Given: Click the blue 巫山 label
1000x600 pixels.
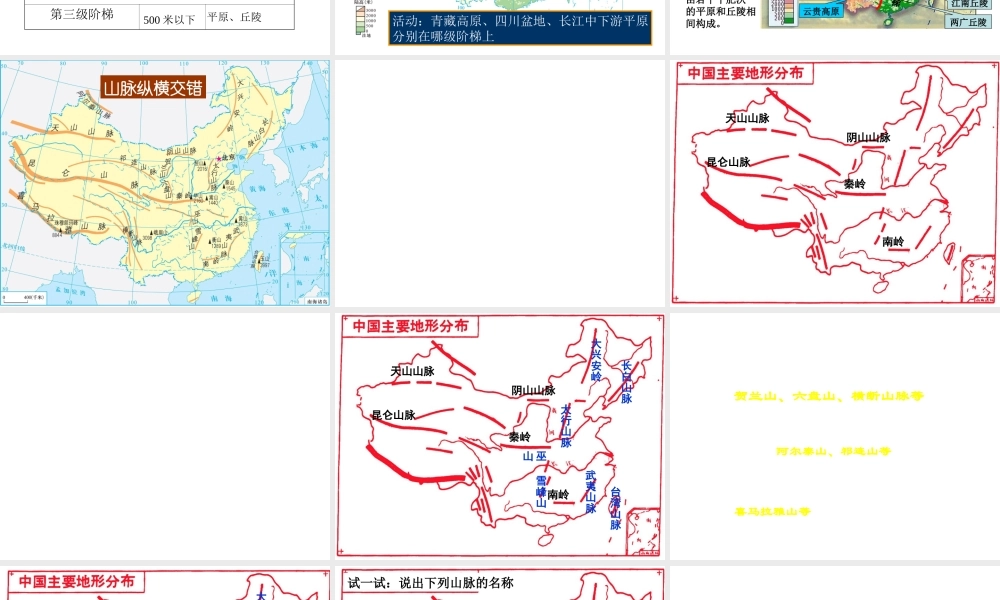Looking at the screenshot, I should coord(534,456).
